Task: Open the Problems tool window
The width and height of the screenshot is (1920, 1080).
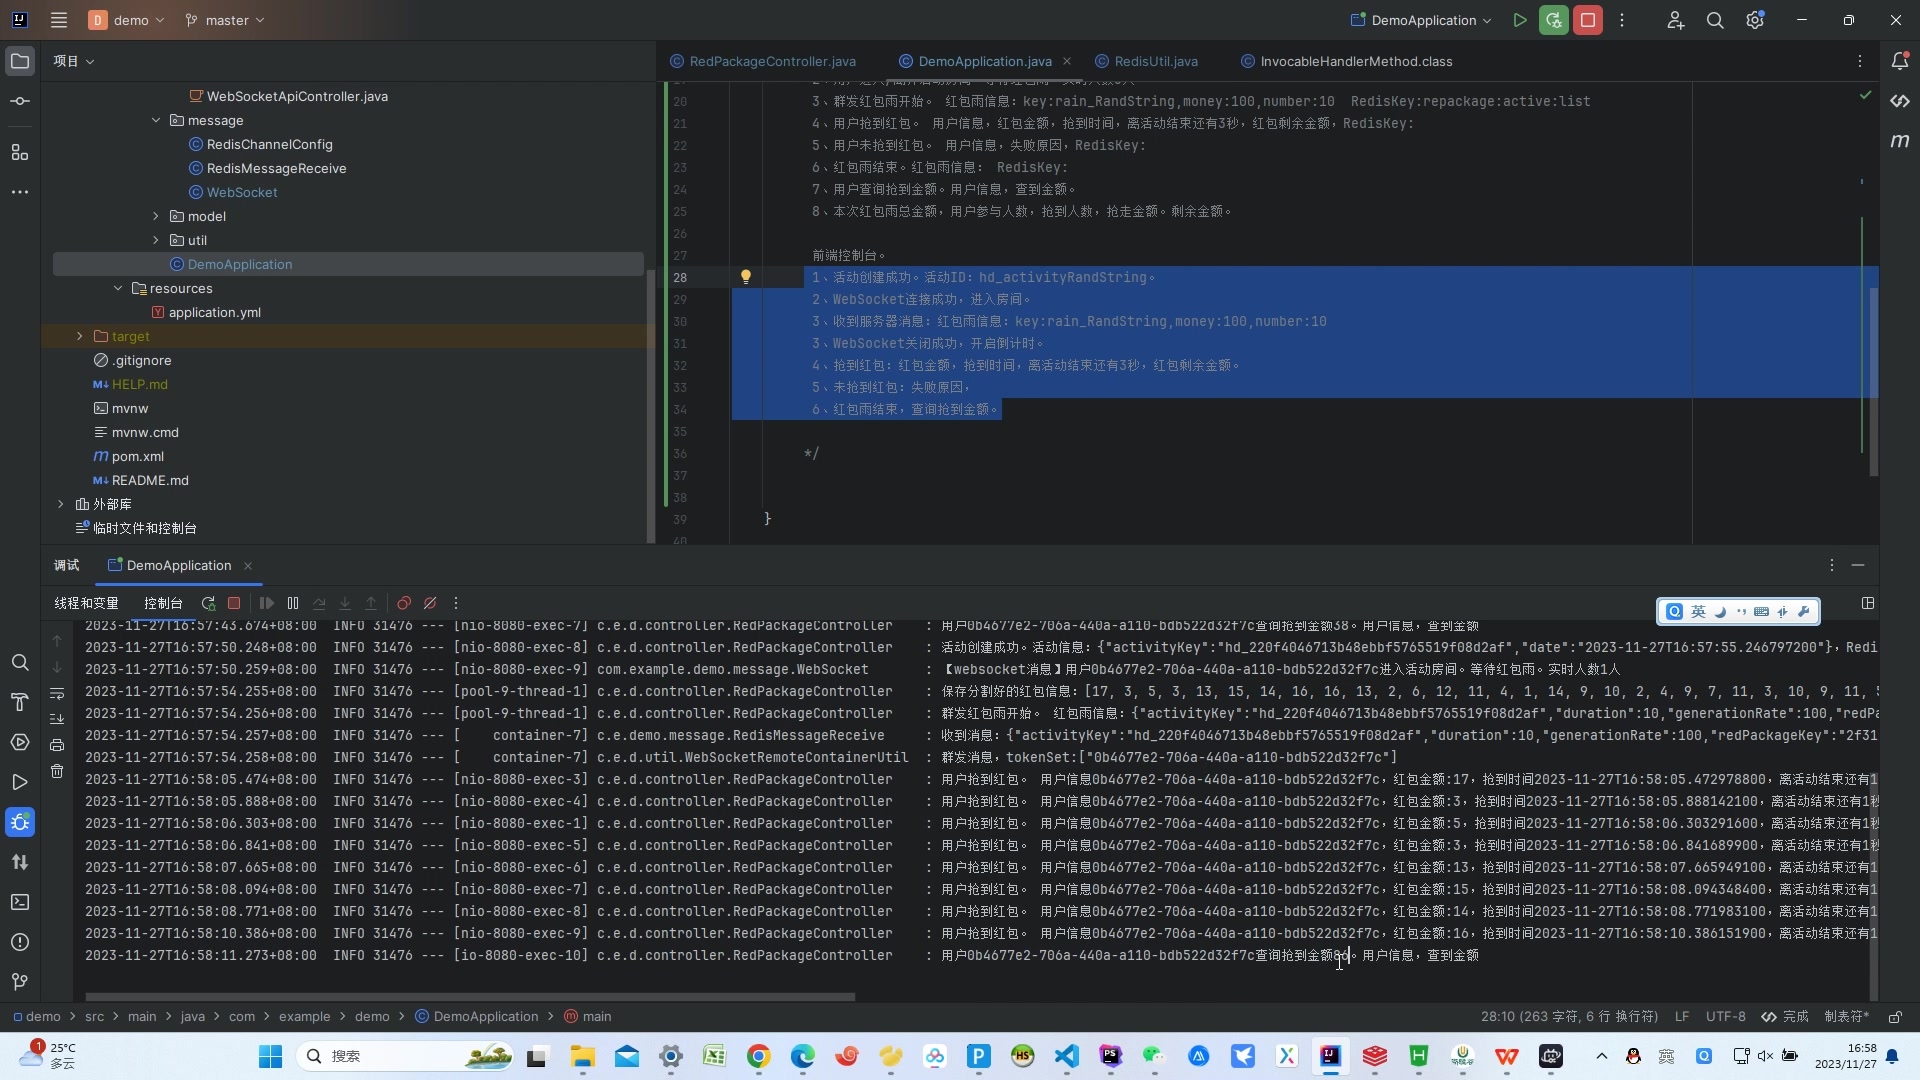Action: pos(20,942)
